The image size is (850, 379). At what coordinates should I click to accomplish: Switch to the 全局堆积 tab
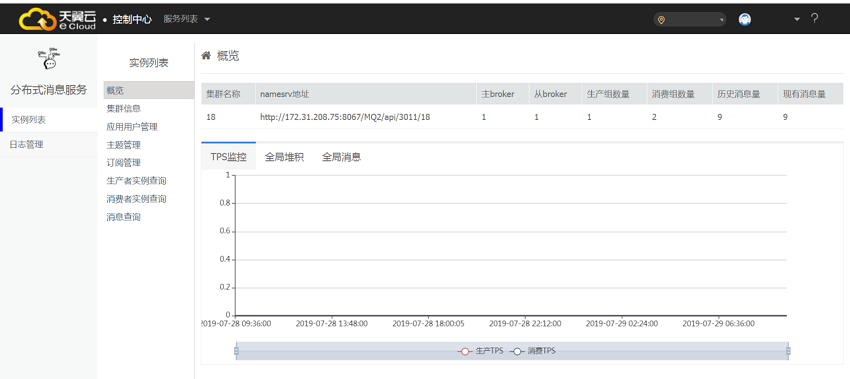pos(284,157)
